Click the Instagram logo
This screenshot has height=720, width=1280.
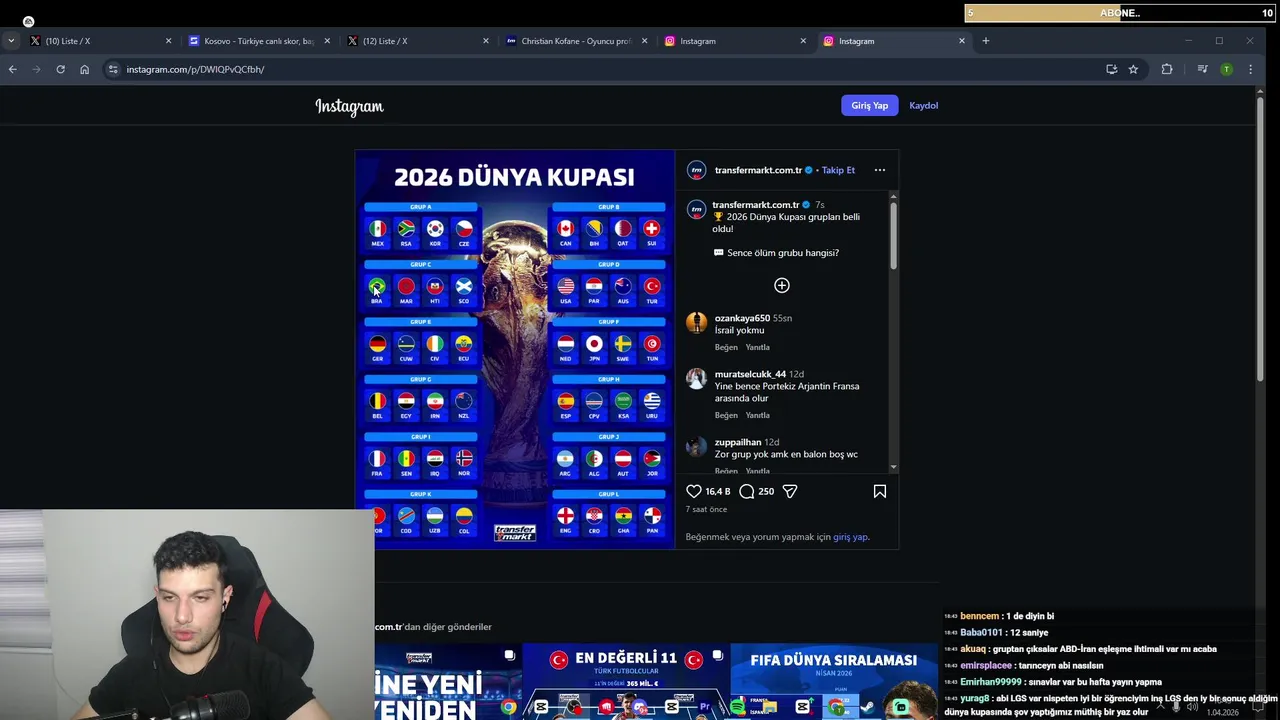point(349,106)
